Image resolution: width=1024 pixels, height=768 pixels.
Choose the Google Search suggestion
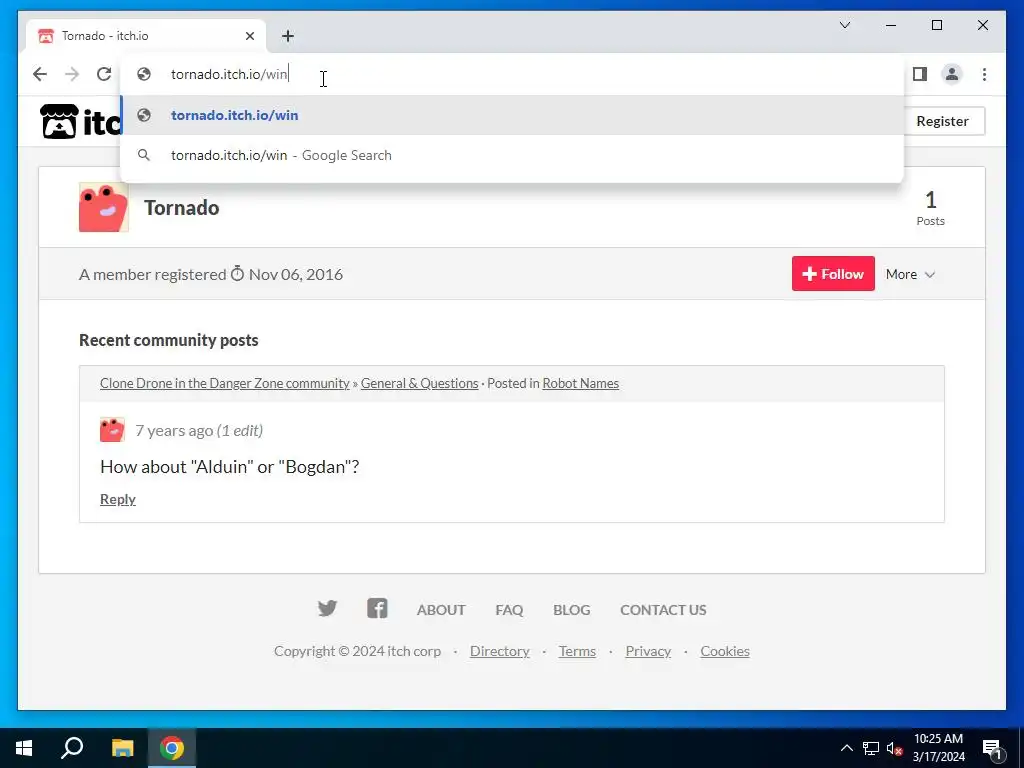click(x=512, y=155)
